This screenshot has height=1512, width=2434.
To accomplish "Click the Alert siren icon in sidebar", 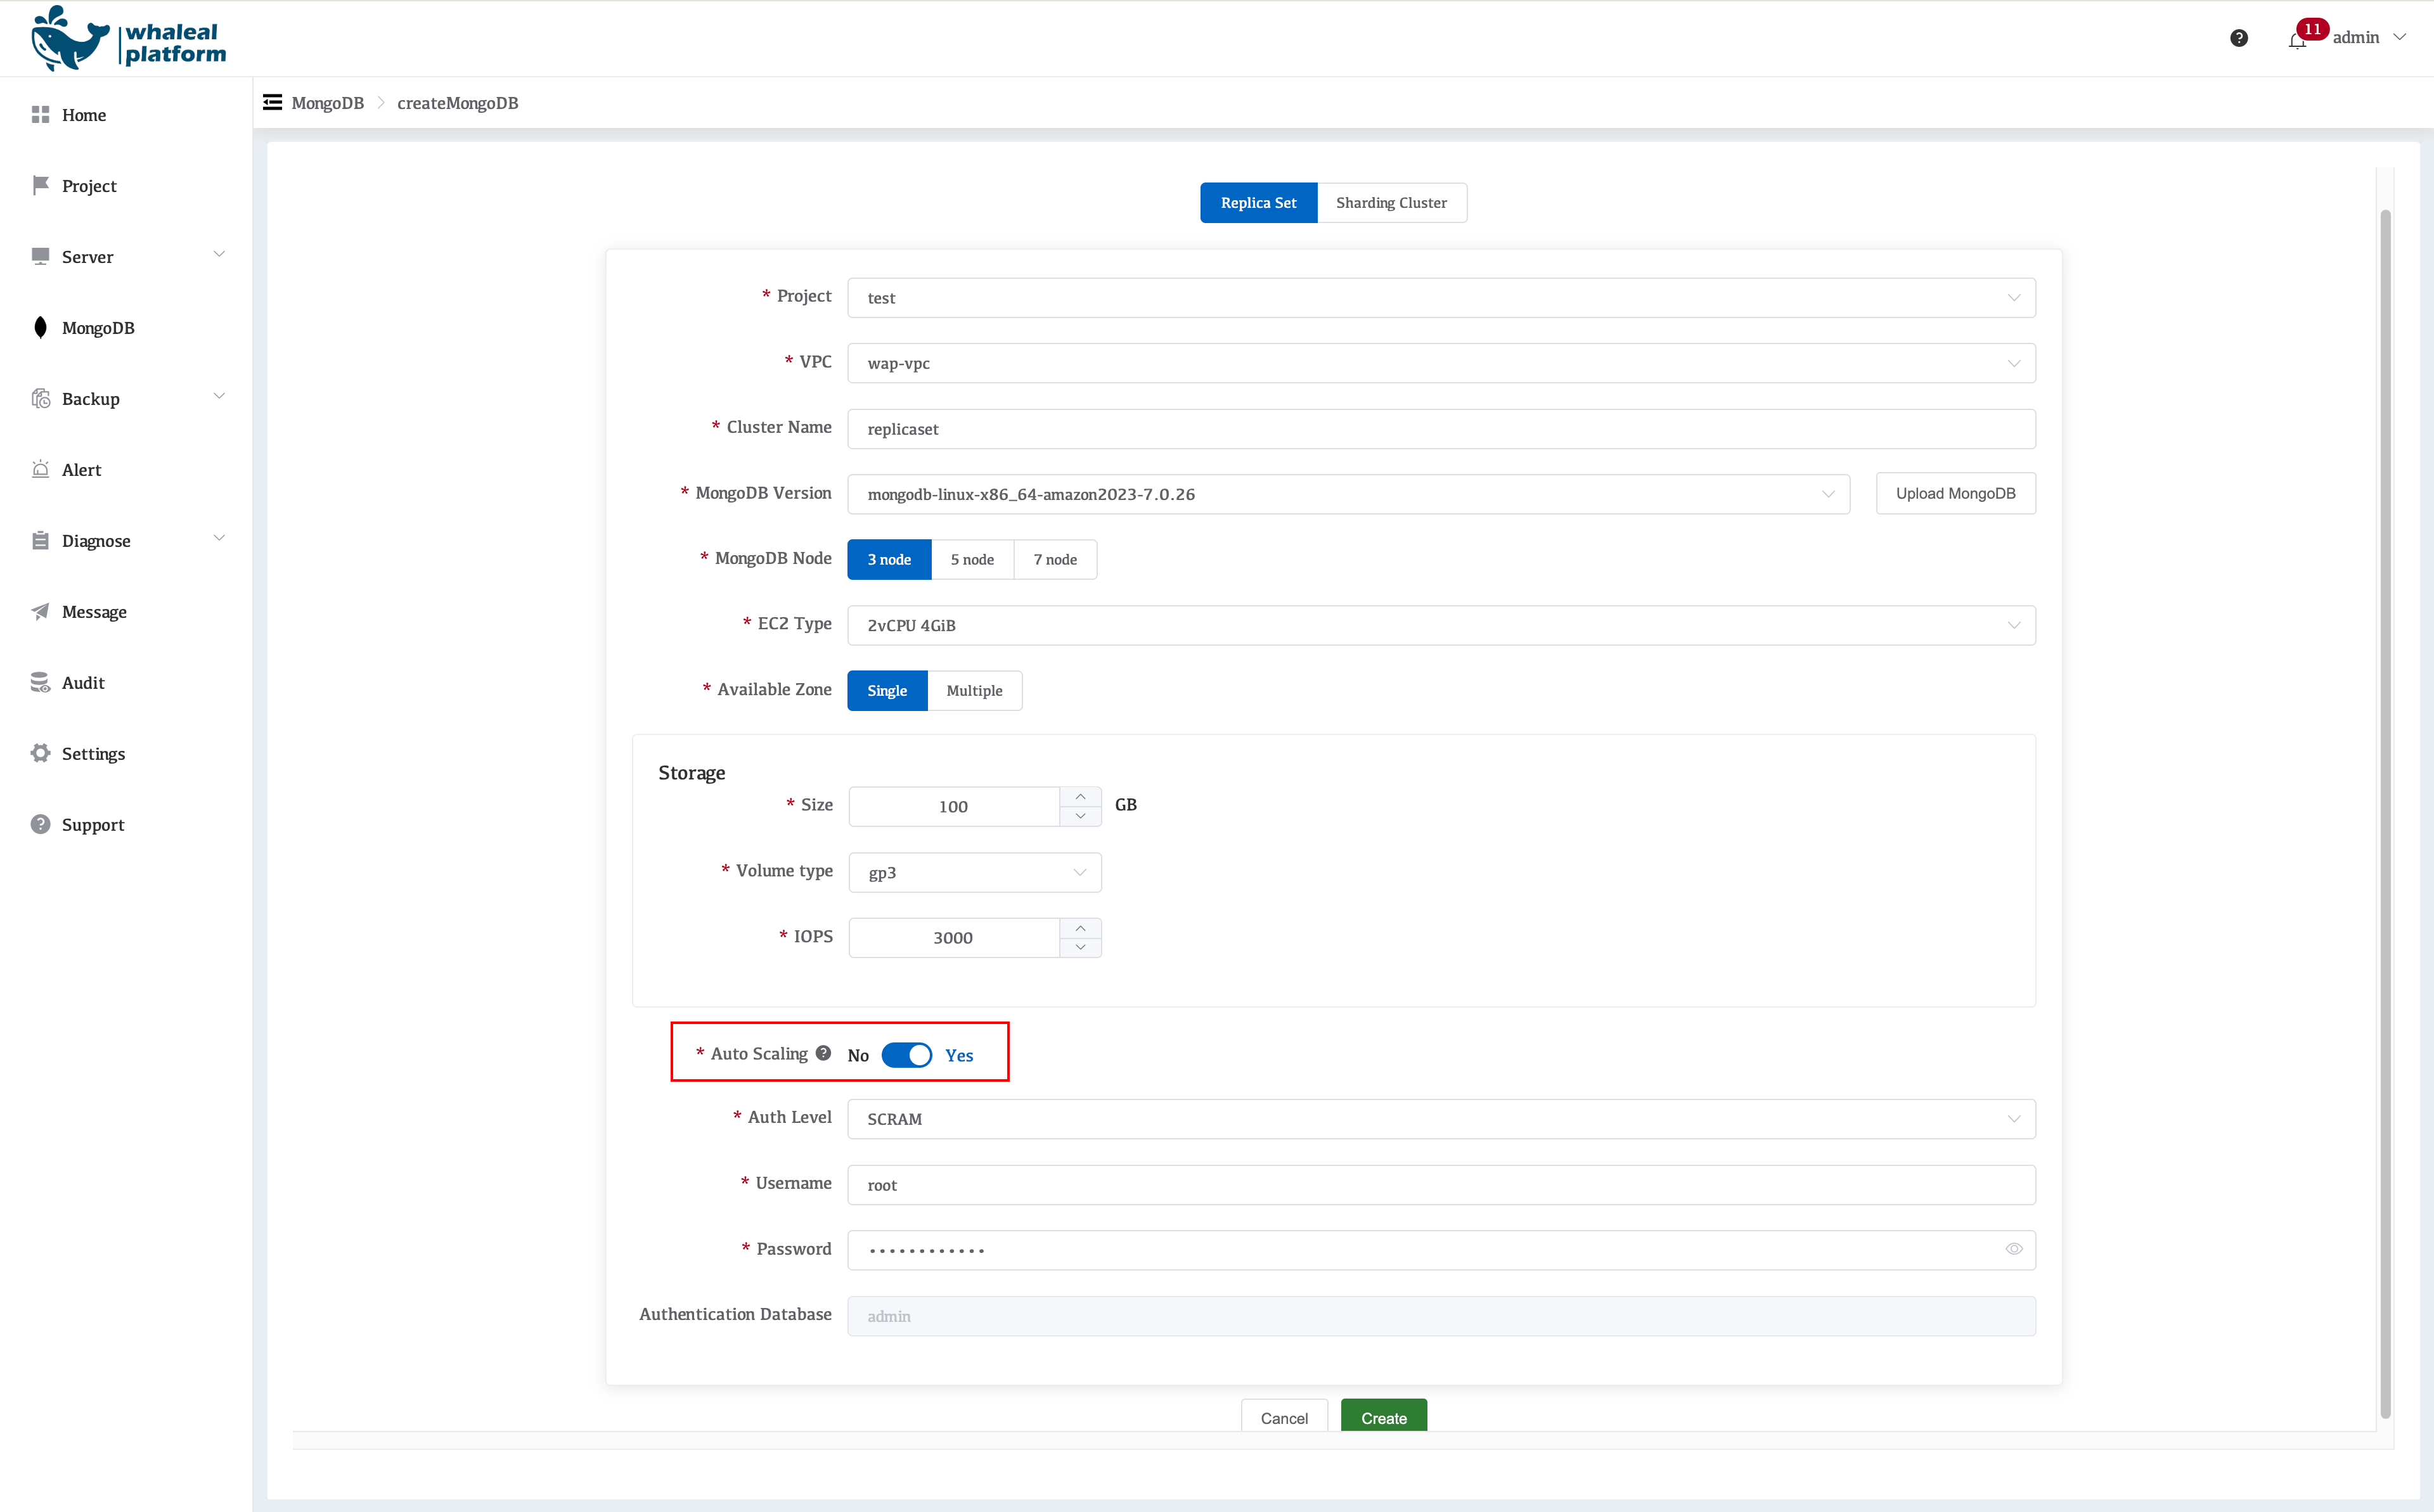I will (x=40, y=469).
